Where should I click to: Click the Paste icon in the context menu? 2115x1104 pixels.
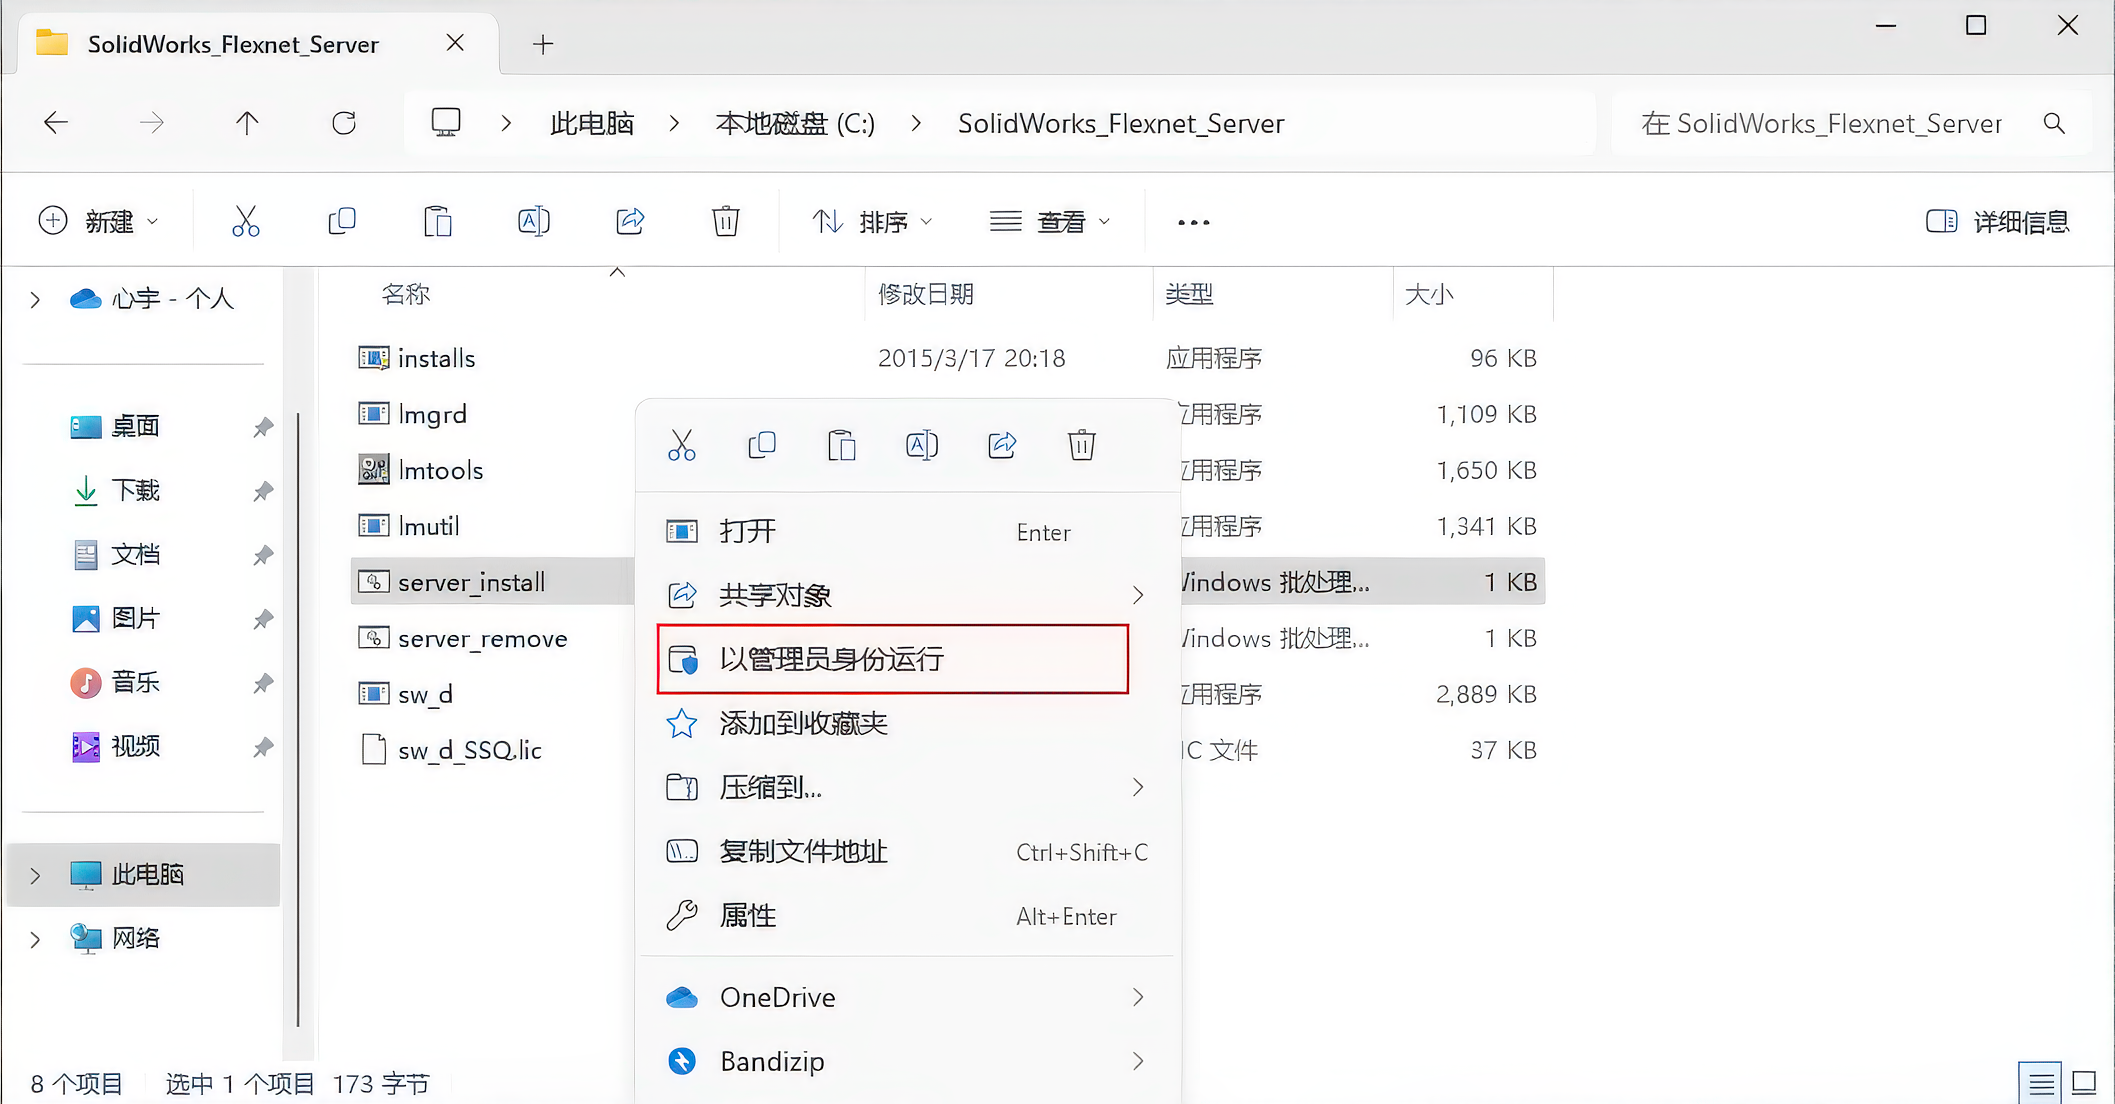pos(842,445)
